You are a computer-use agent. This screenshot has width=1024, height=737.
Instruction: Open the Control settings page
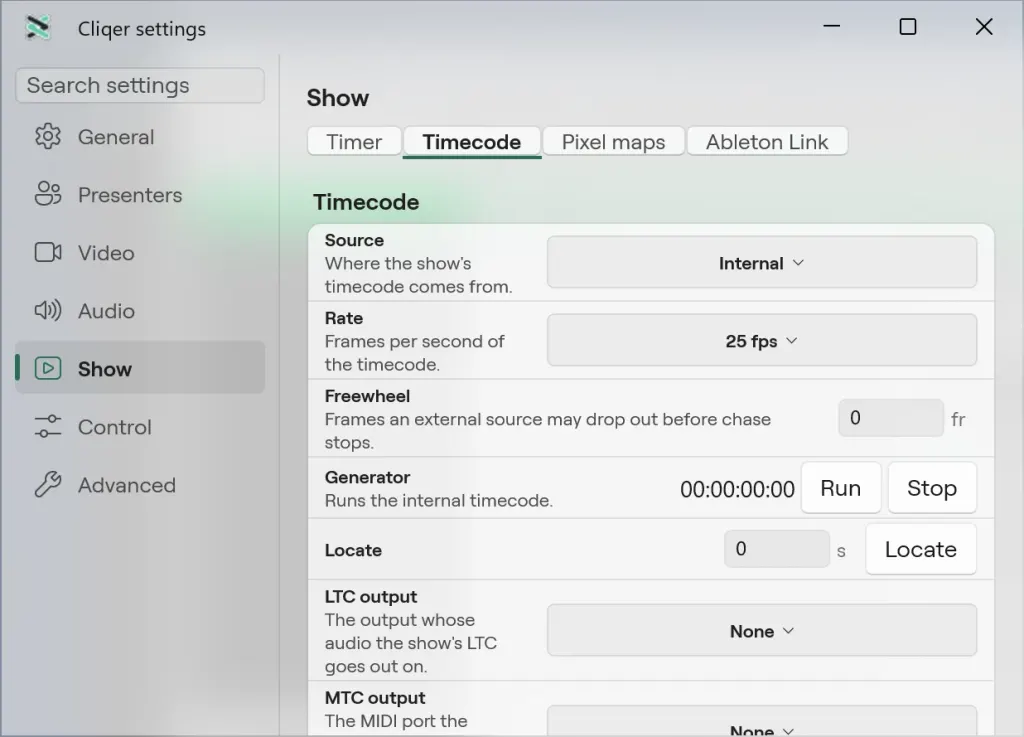click(x=140, y=427)
